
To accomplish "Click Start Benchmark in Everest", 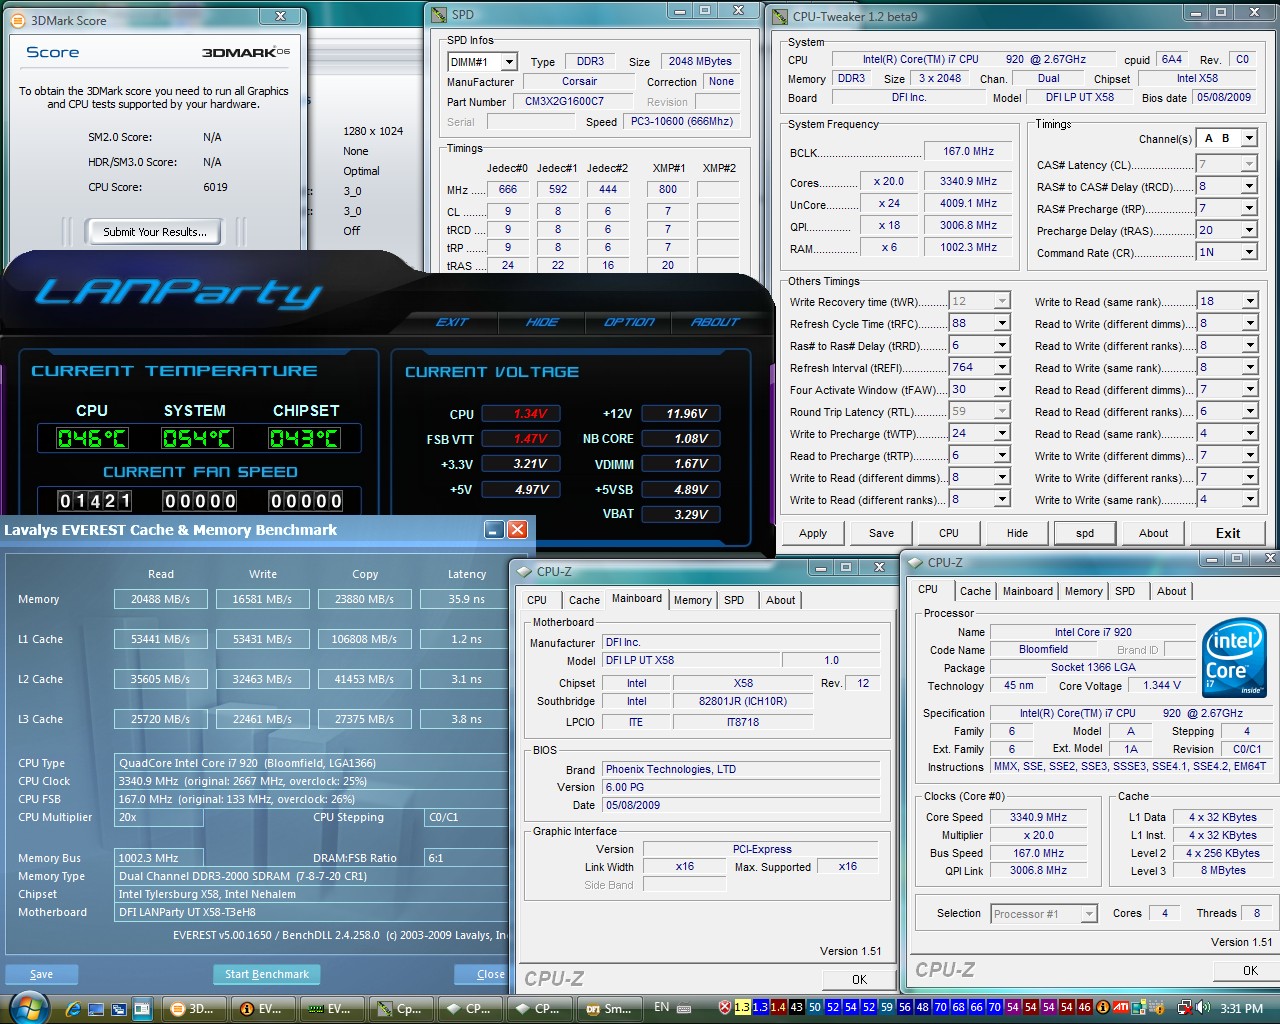I will click(x=266, y=974).
